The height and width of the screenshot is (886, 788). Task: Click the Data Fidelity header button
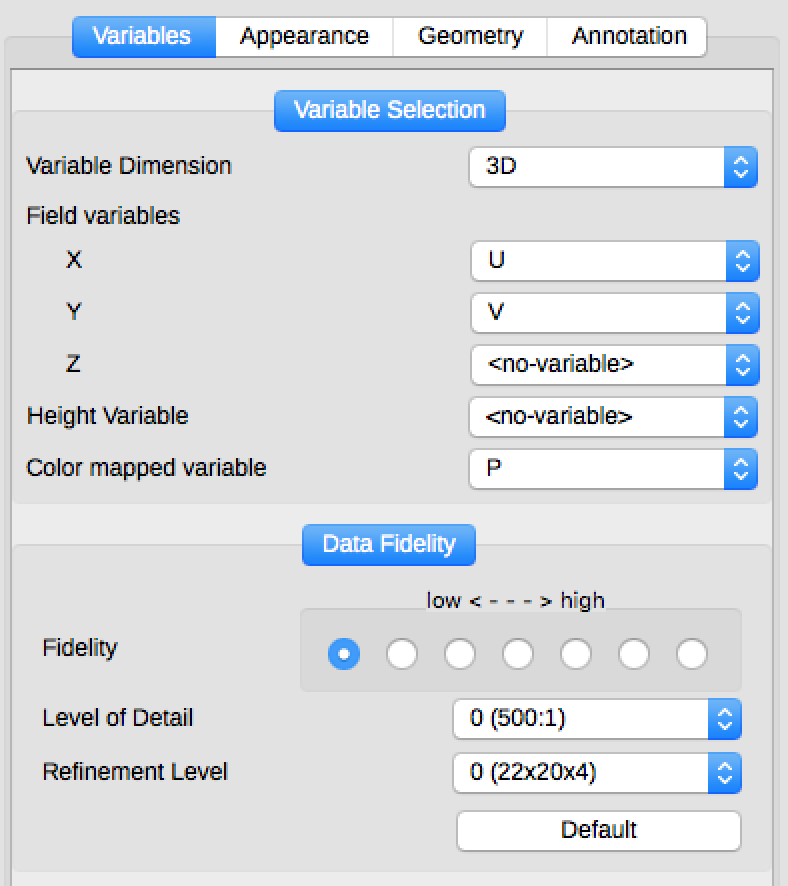click(x=388, y=545)
